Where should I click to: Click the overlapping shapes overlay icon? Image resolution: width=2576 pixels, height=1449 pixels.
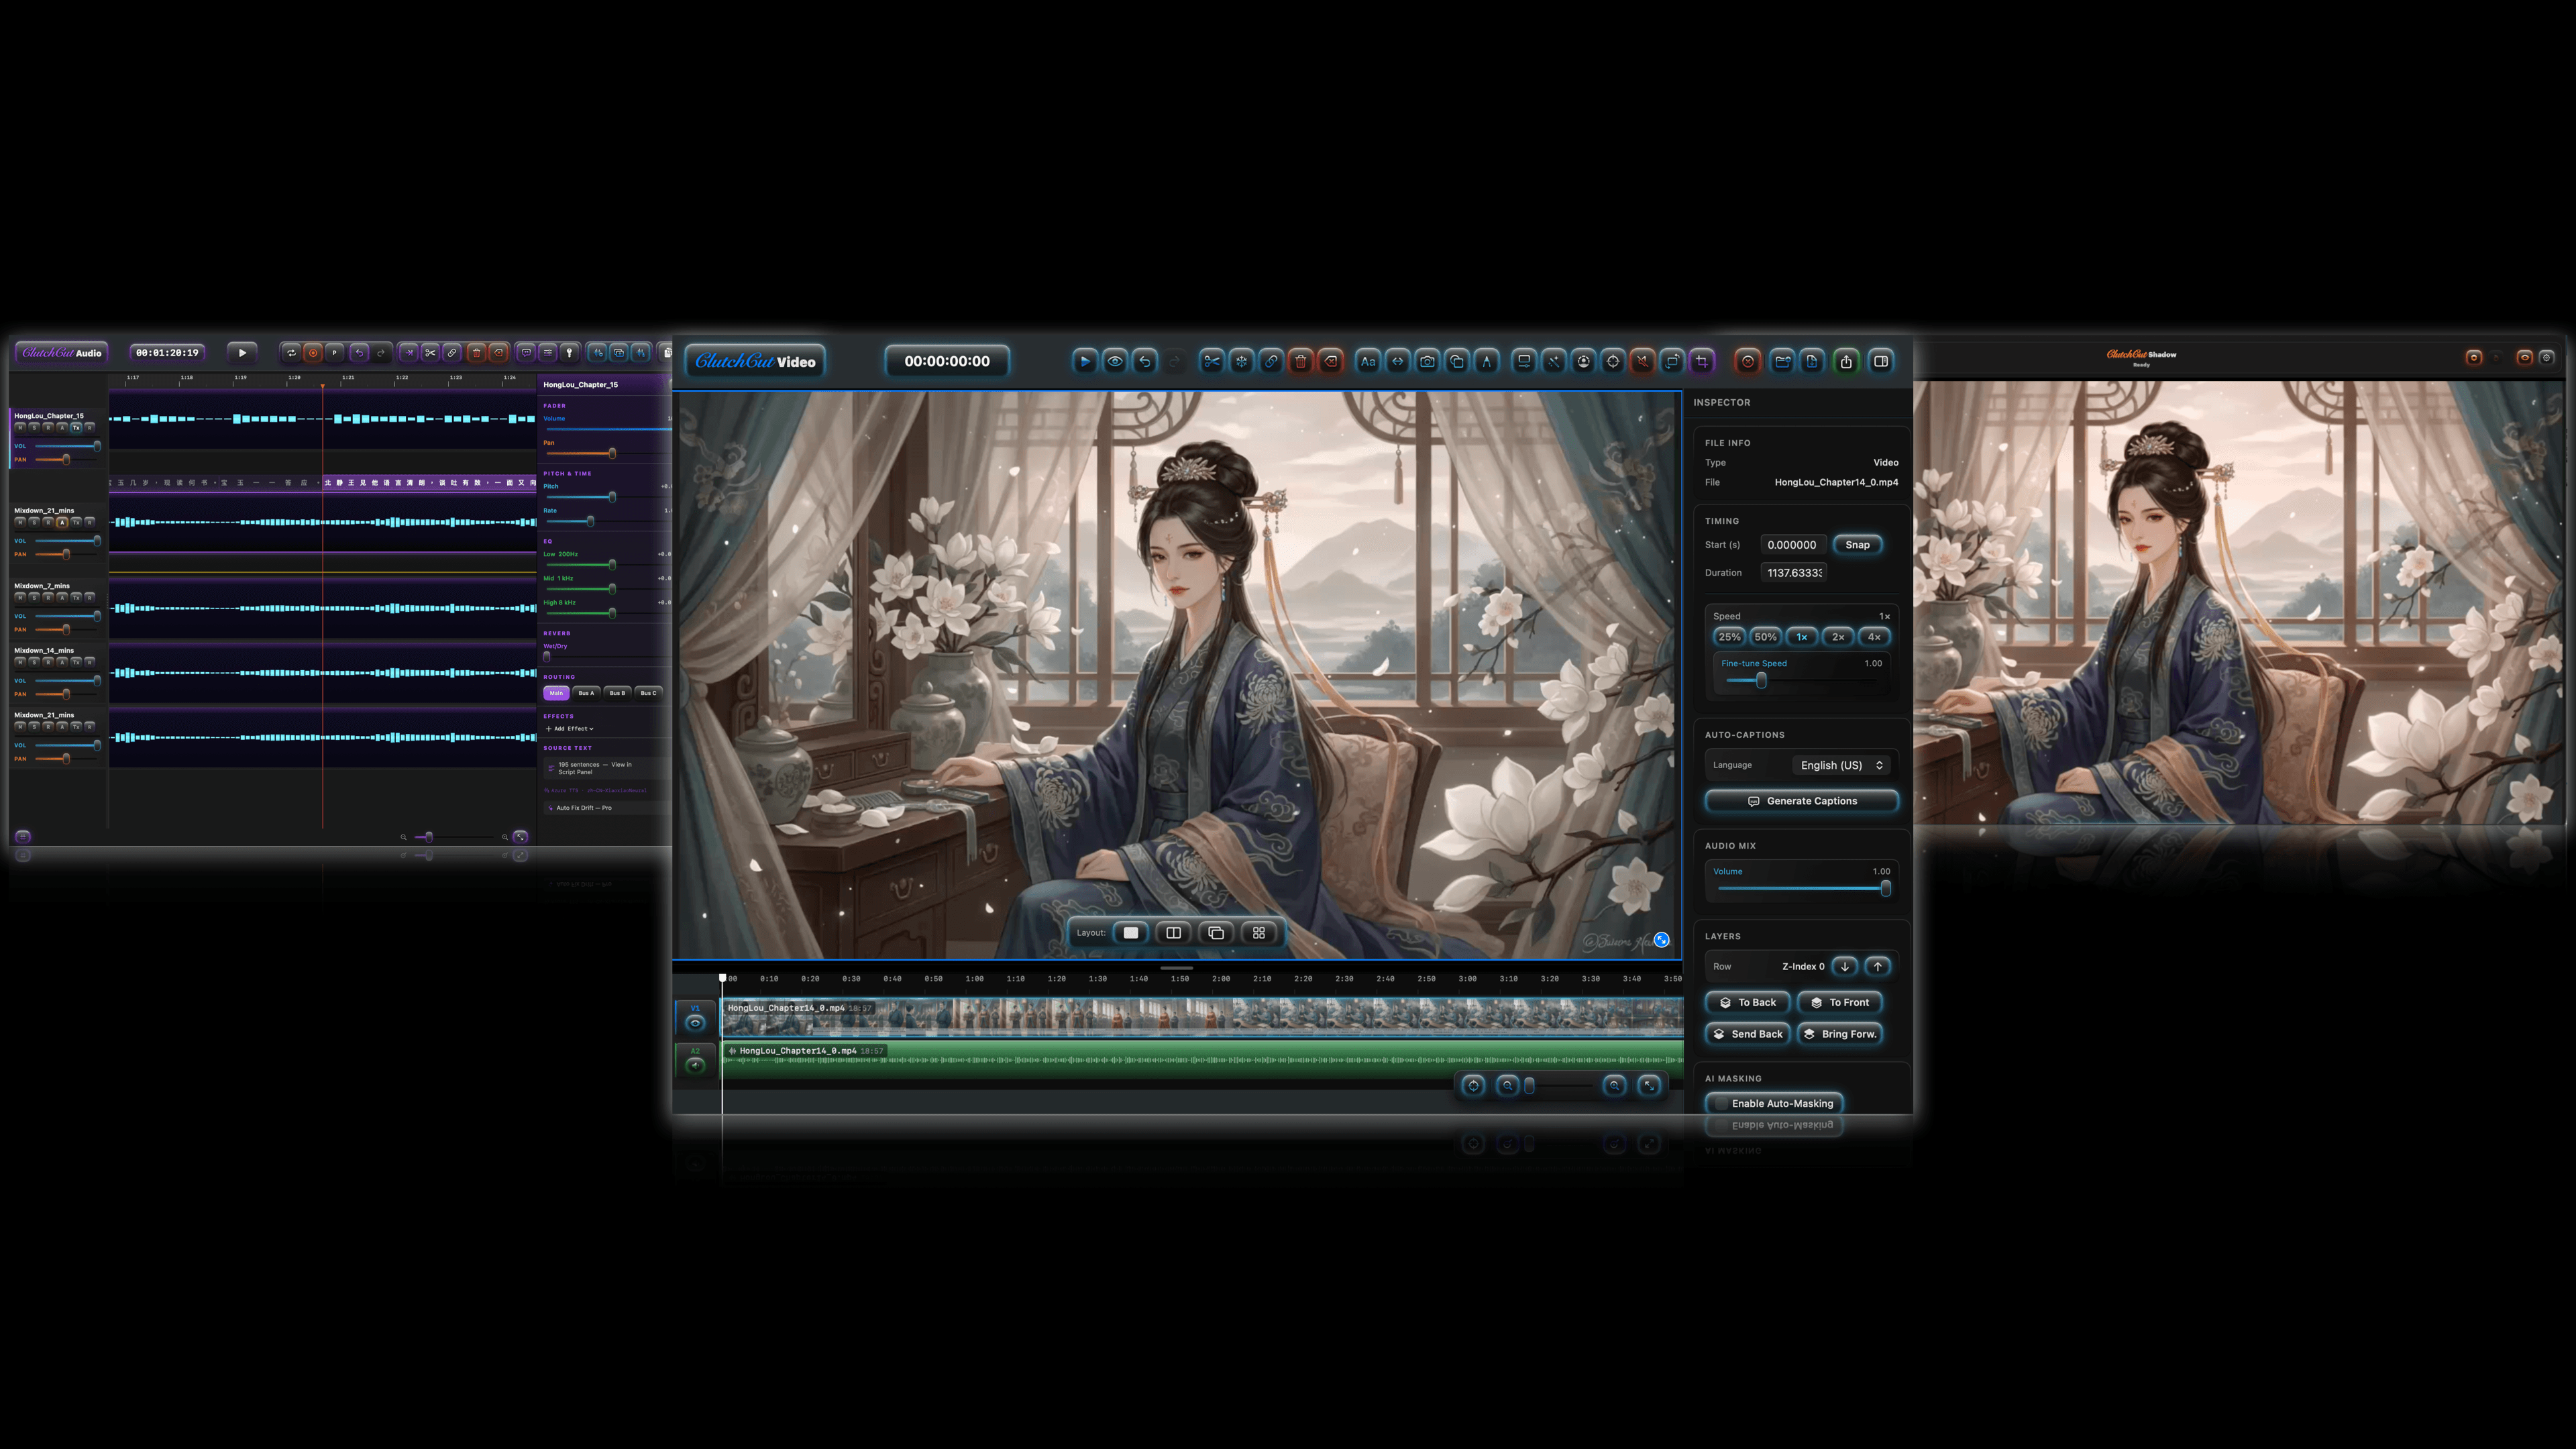tap(1457, 361)
